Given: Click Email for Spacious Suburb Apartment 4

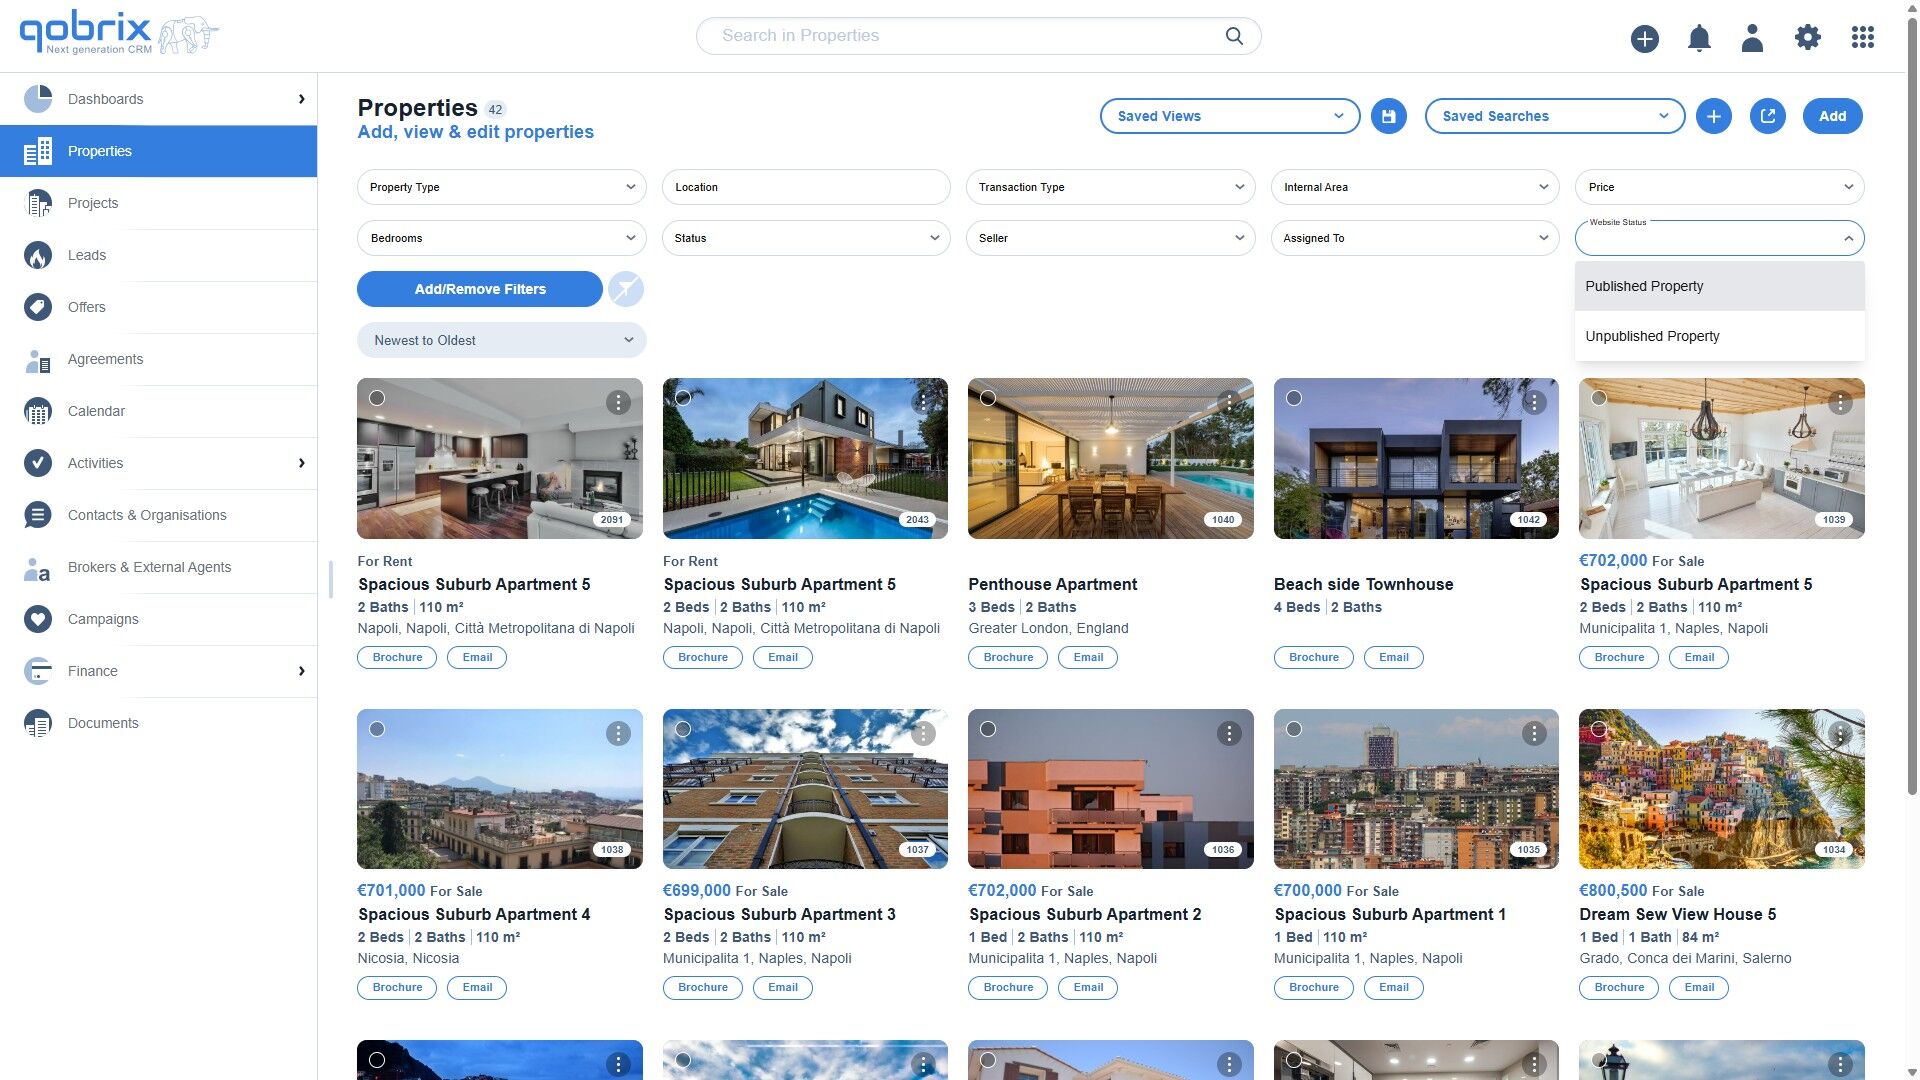Looking at the screenshot, I should [x=477, y=987].
